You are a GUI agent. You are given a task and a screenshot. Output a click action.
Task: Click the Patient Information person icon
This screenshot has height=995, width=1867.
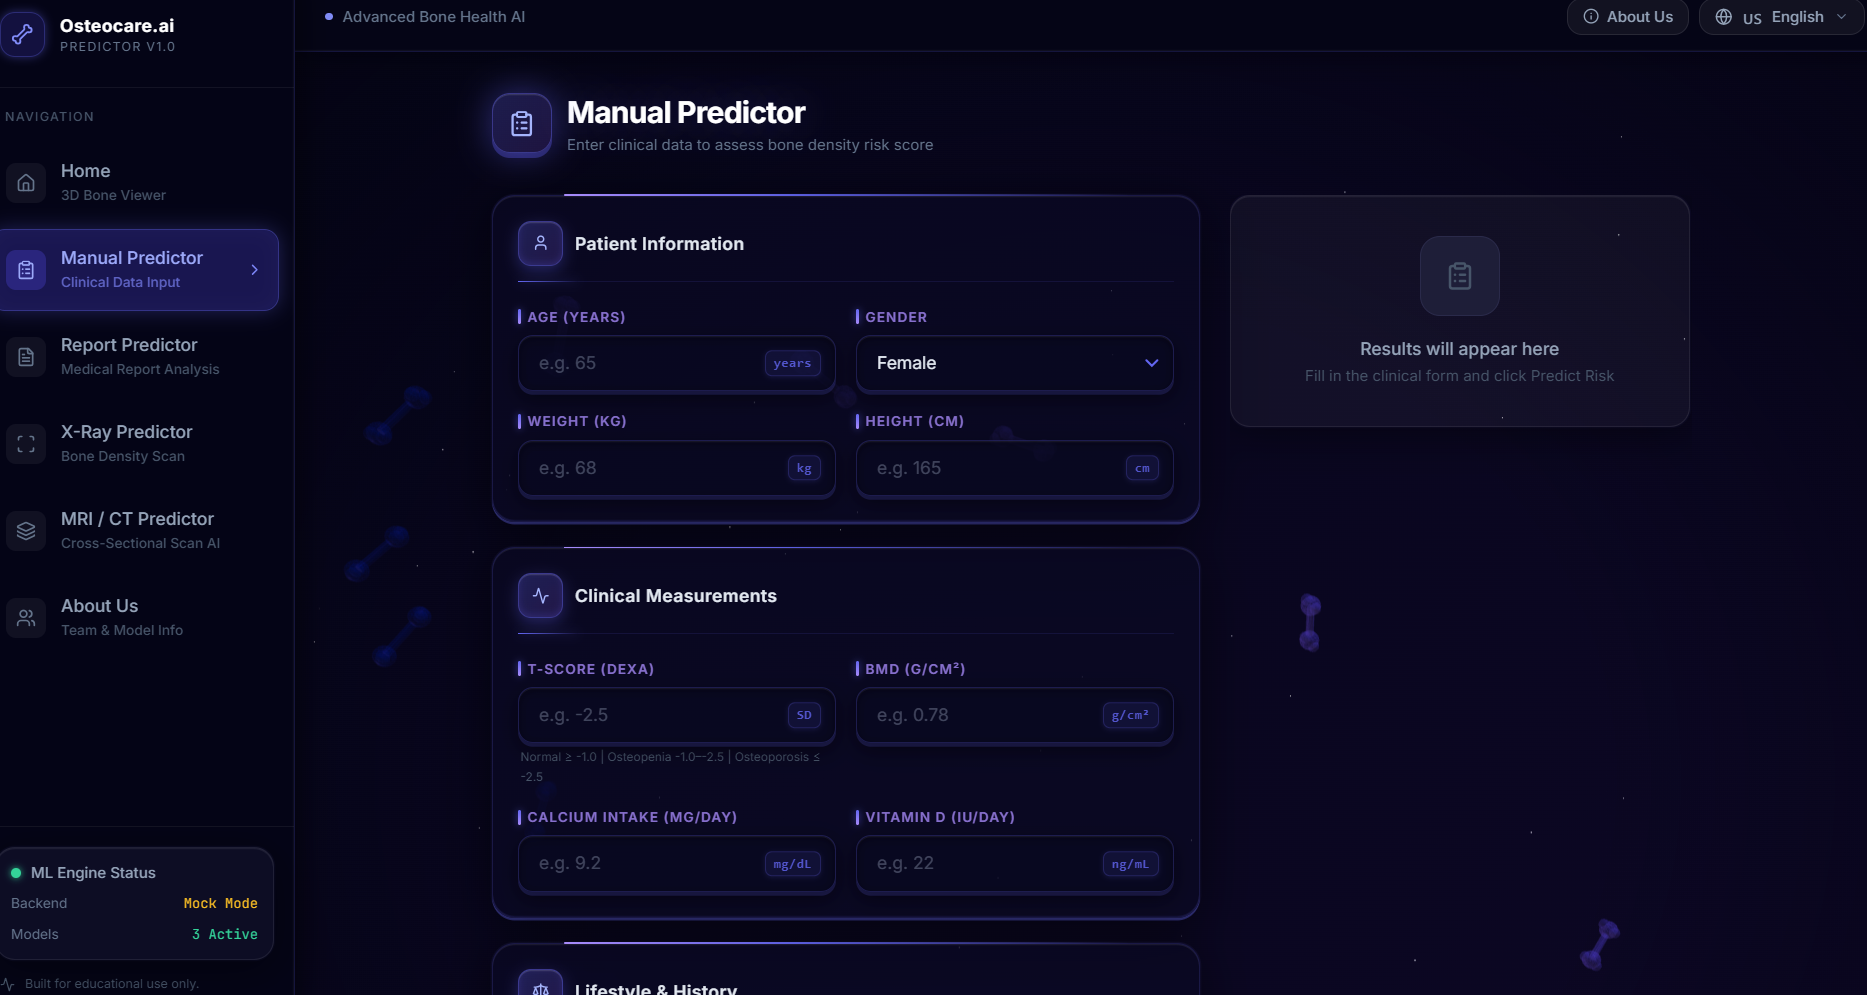[540, 243]
